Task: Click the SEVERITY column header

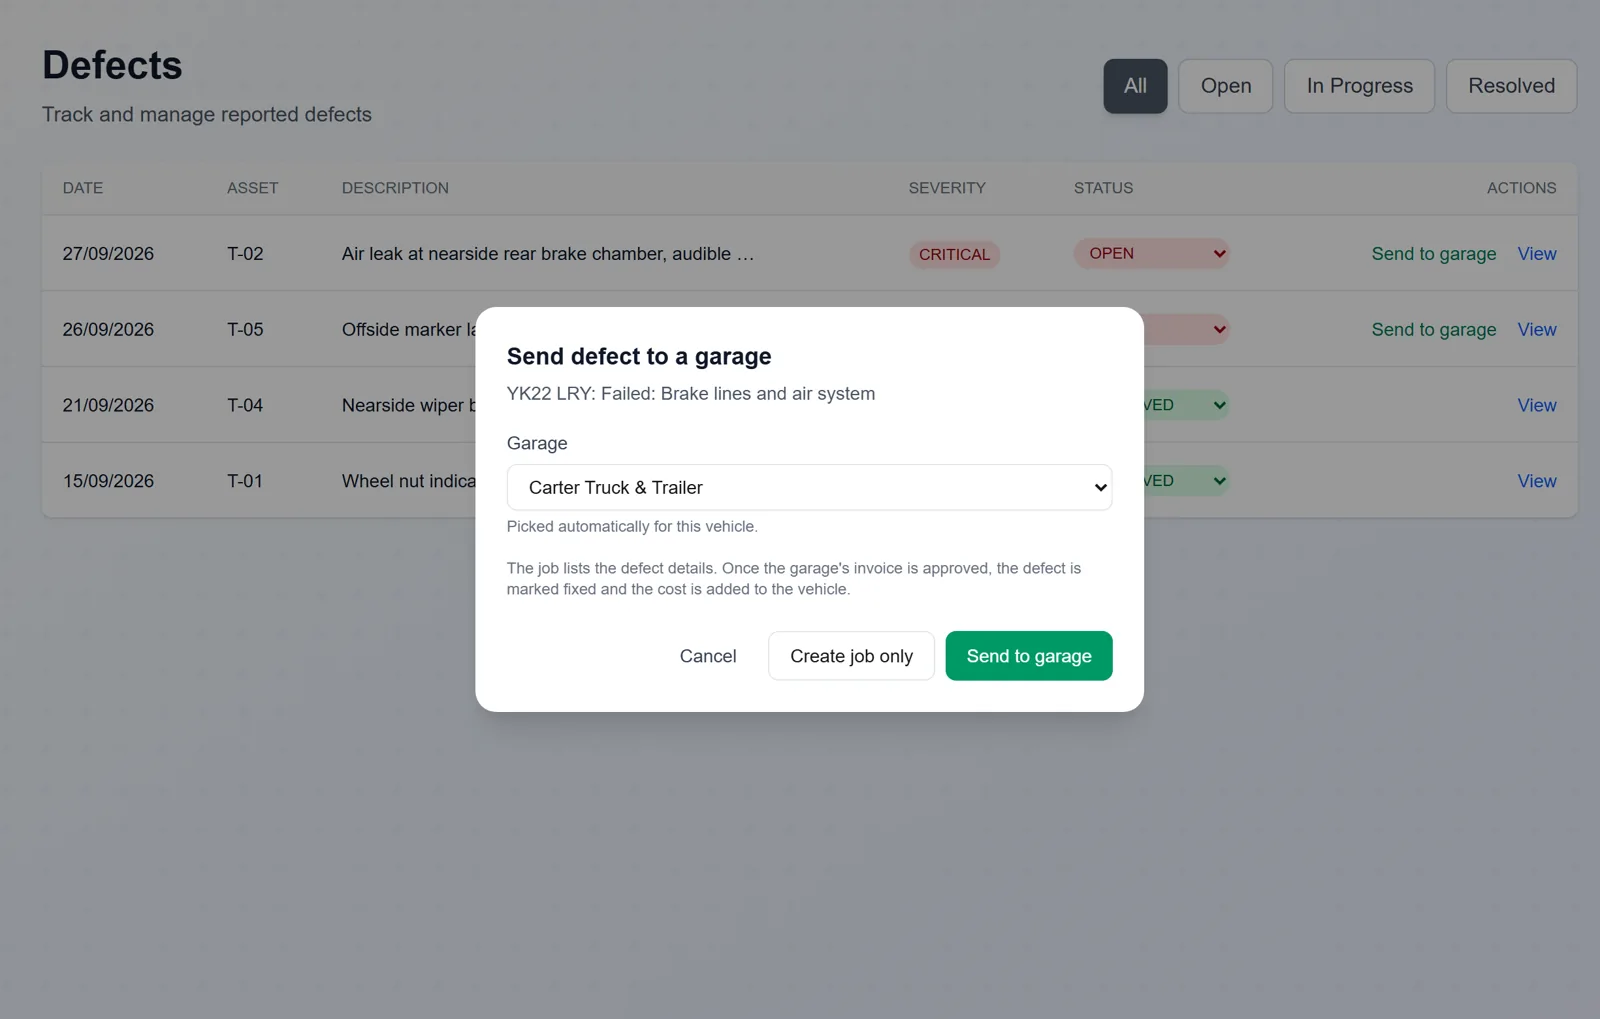Action: pos(947,188)
